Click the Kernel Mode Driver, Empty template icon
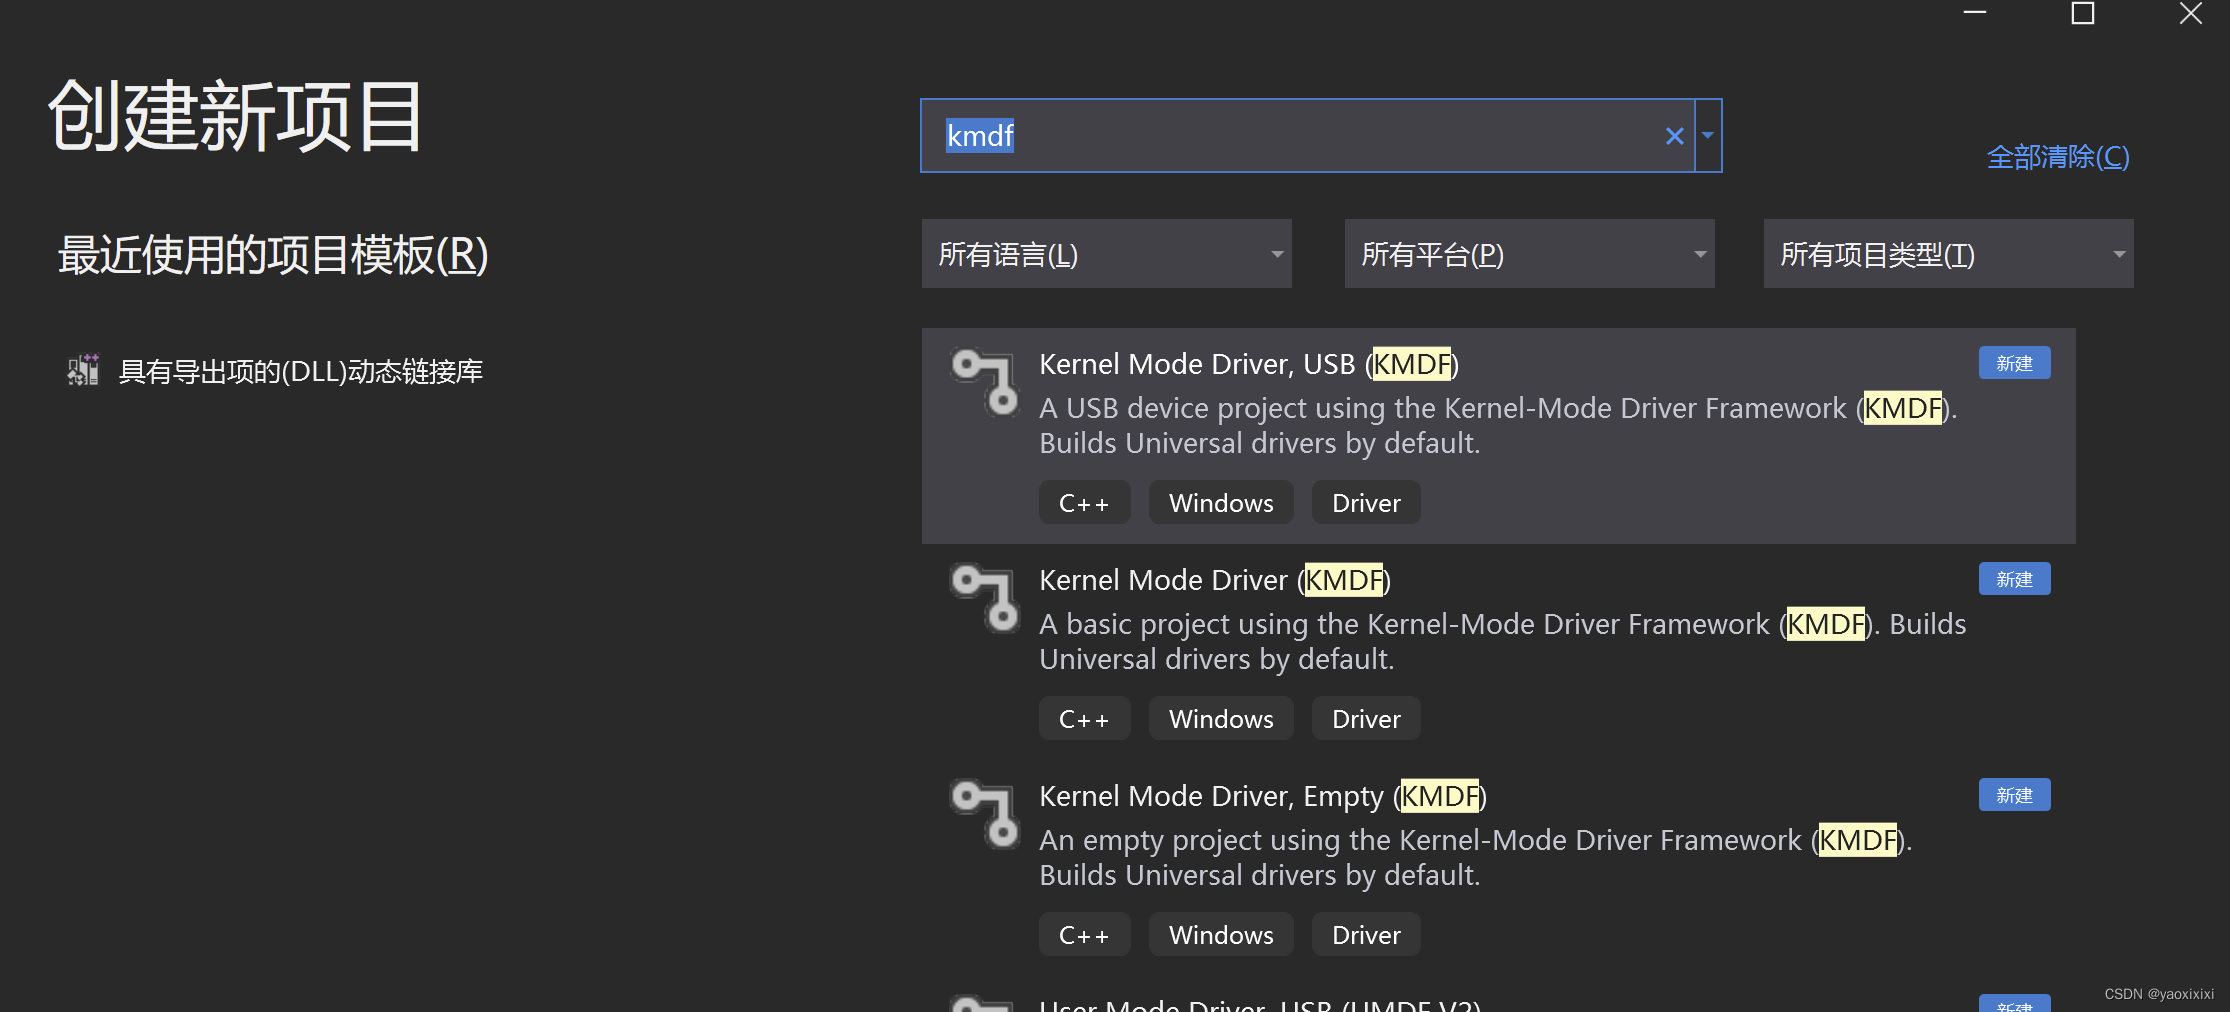The image size is (2230, 1012). [985, 814]
